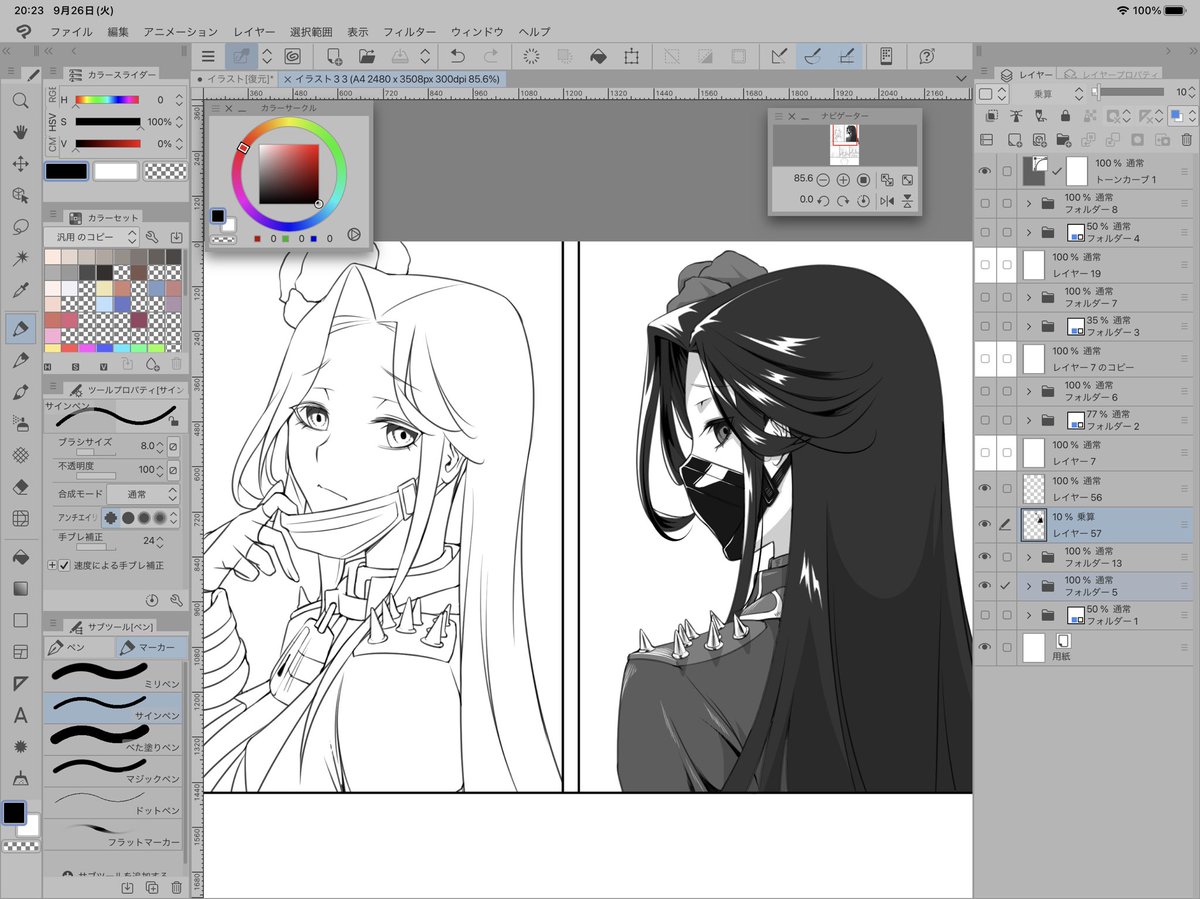Click the Open file folder icon
Viewport: 1200px width, 899px height.
point(367,57)
